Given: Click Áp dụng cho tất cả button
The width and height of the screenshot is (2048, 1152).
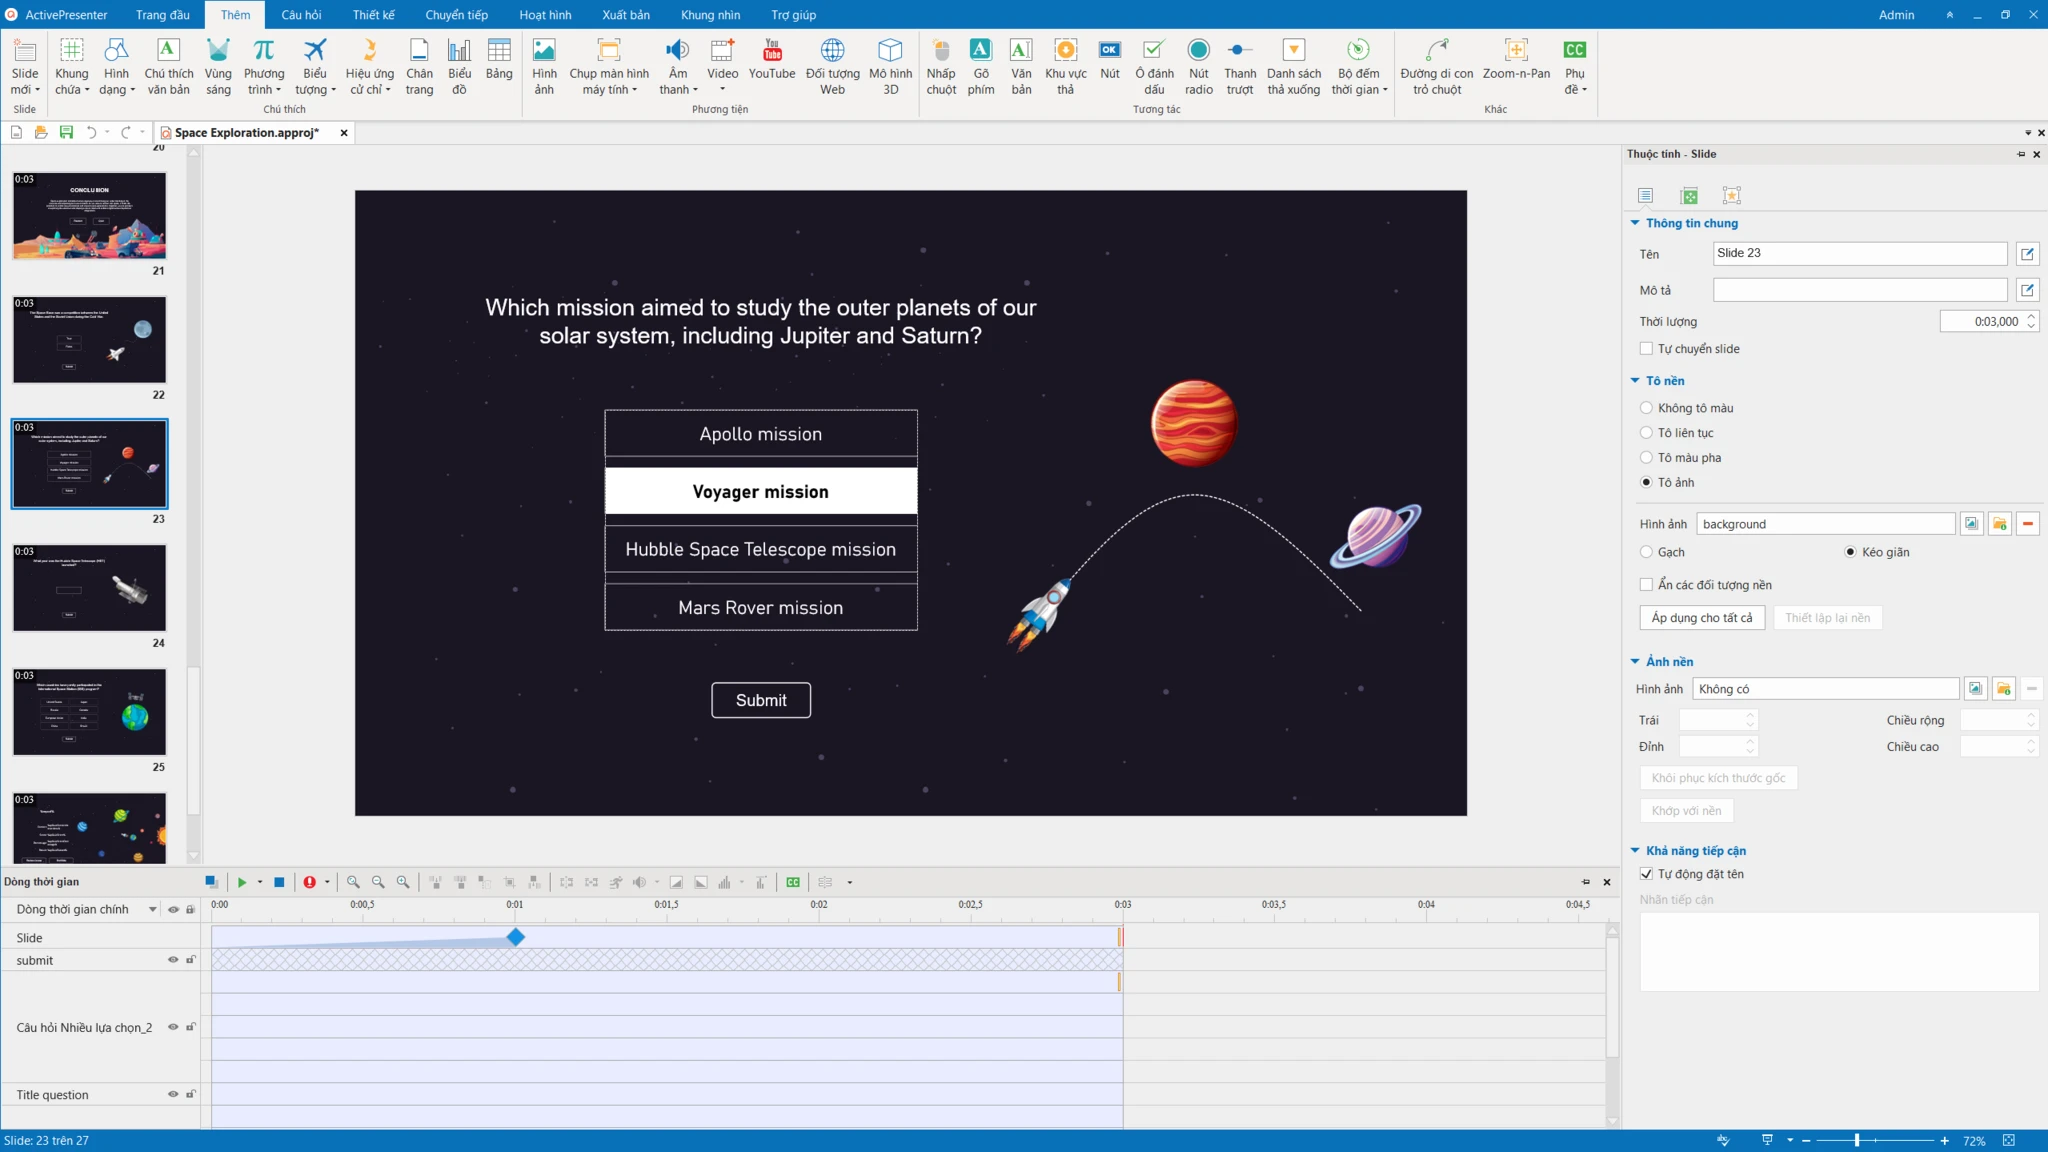Looking at the screenshot, I should 1702,618.
